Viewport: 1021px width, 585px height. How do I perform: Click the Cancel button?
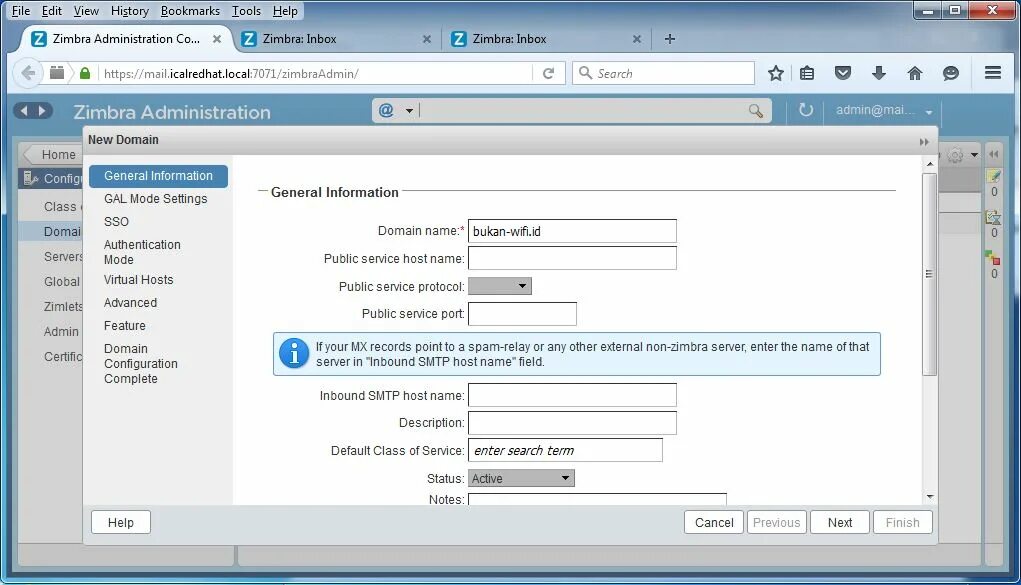click(714, 522)
